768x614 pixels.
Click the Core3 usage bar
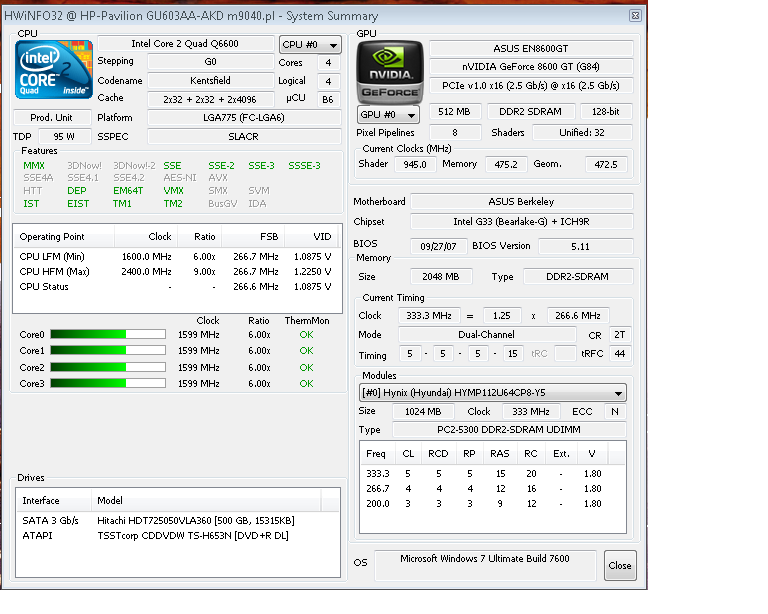(x=108, y=383)
